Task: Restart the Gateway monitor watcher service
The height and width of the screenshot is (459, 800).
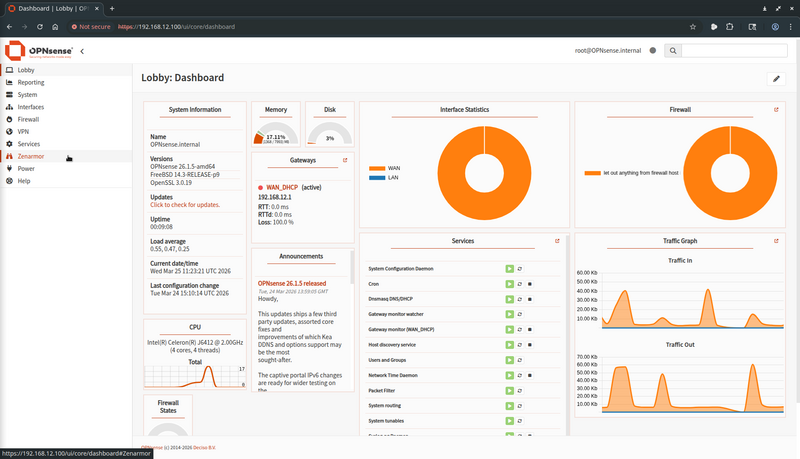Action: 520,314
